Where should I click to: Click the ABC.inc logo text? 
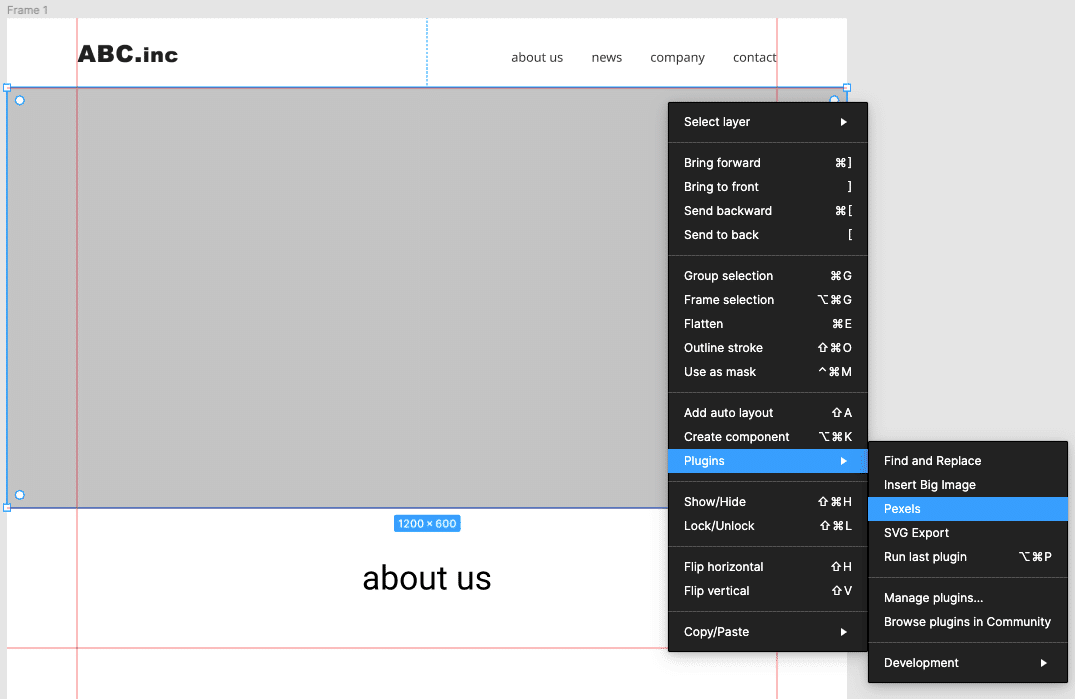(x=128, y=54)
